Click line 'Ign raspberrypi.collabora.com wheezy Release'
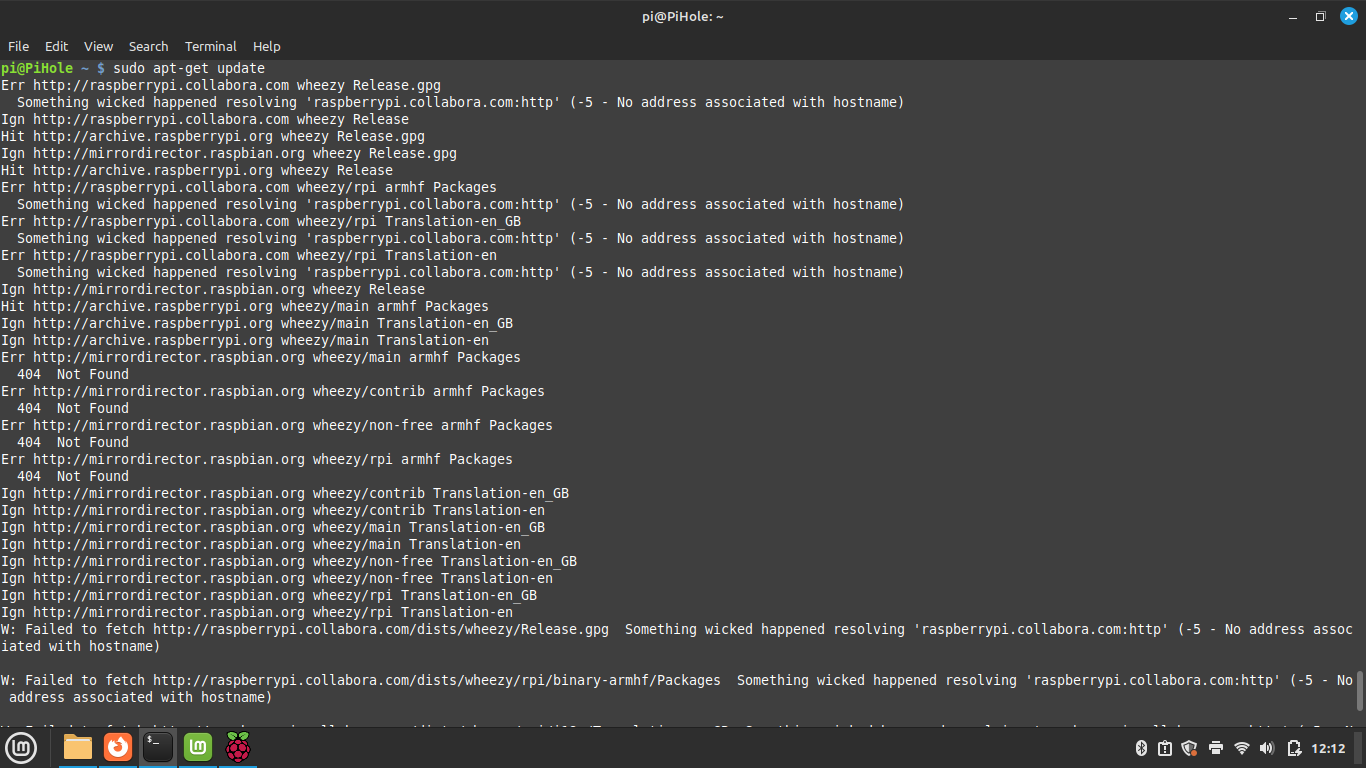Viewport: 1366px width, 768px height. coord(205,119)
